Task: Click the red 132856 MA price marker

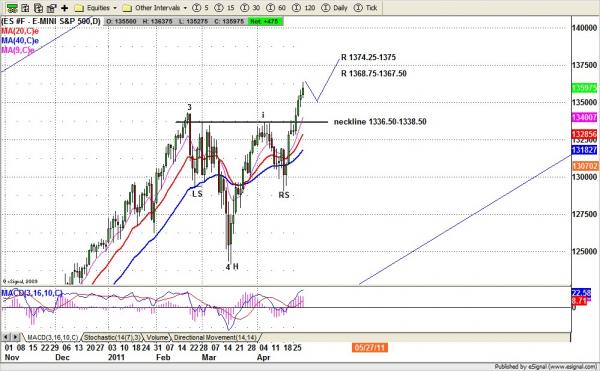Action: click(x=584, y=134)
